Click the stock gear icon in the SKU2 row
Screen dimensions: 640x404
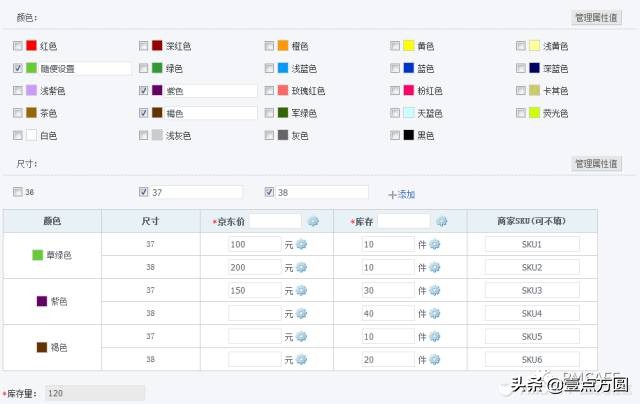(435, 267)
